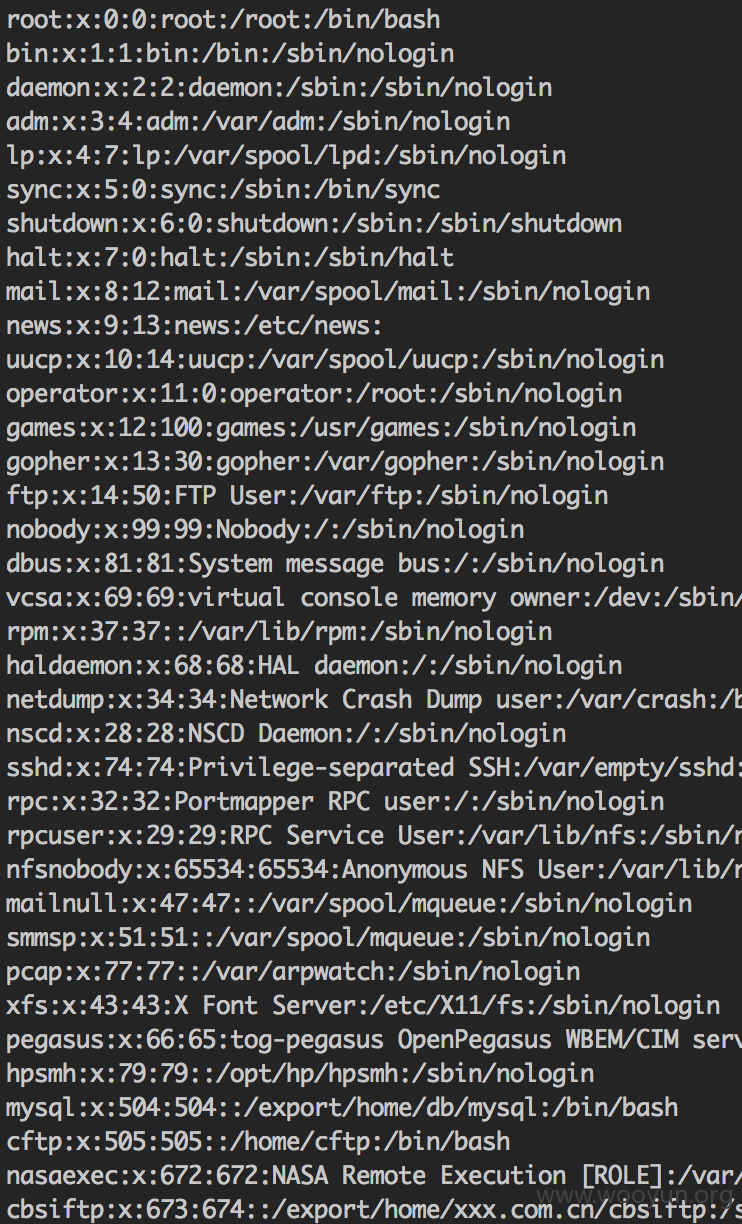
Task: Click the news /etc/news line
Action: [x=195, y=325]
